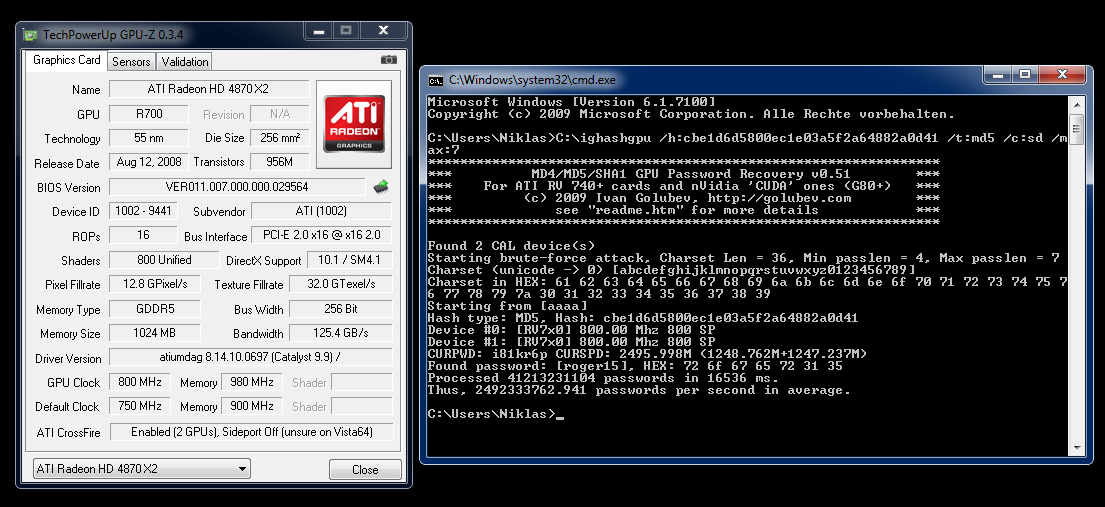Click the Shaders field 800 Unified

click(x=164, y=259)
